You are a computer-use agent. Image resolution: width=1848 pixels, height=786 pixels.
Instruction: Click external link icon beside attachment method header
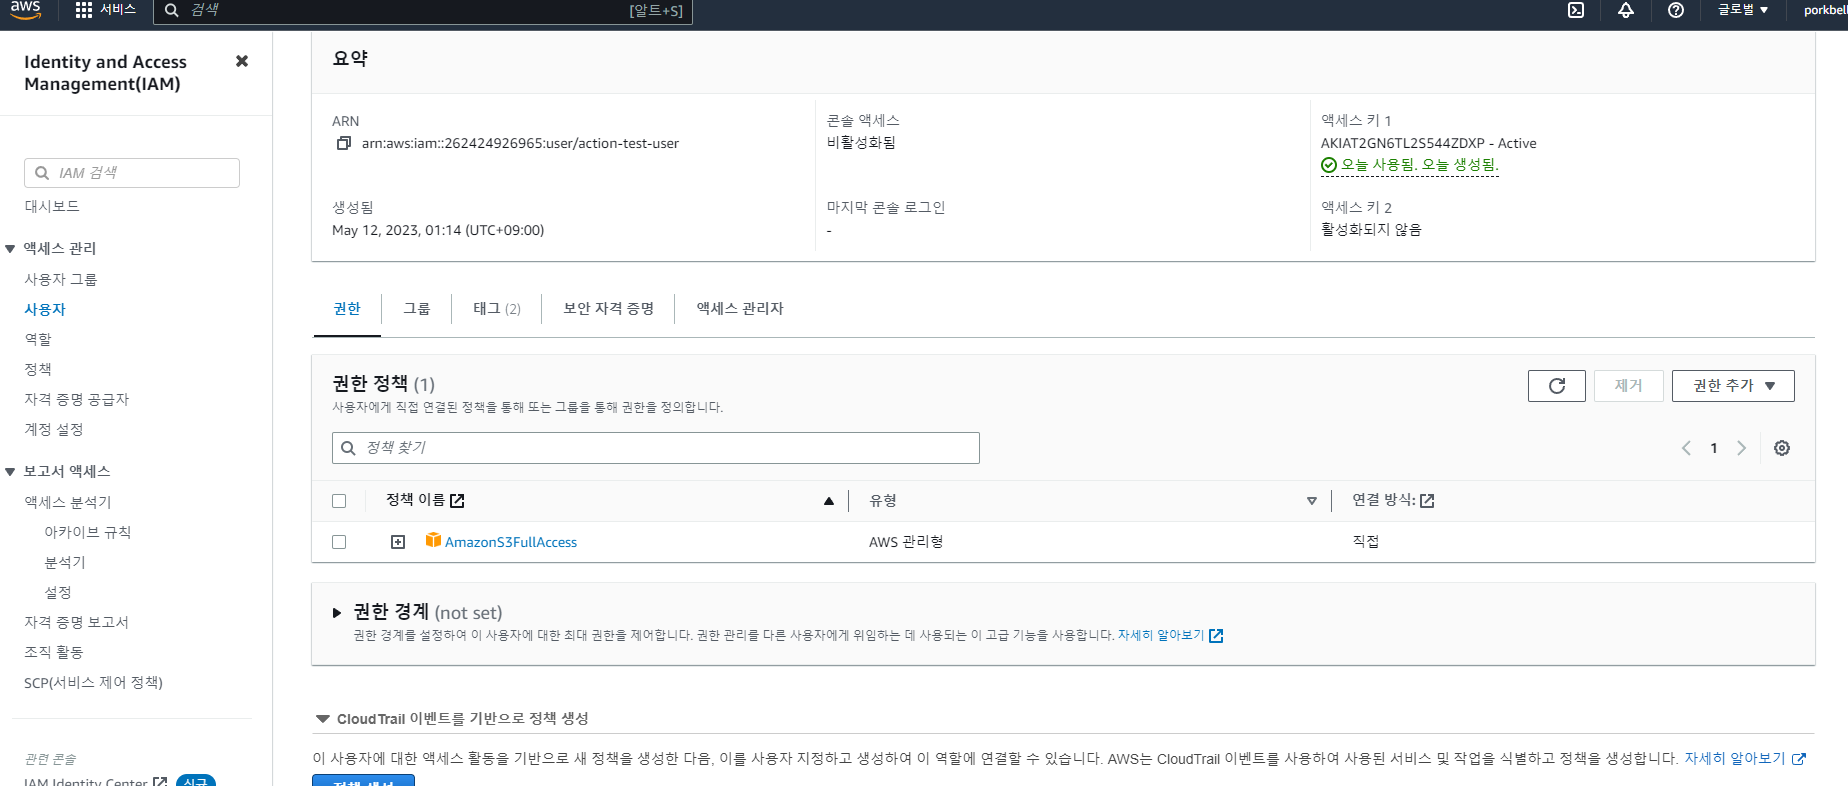click(x=1427, y=501)
